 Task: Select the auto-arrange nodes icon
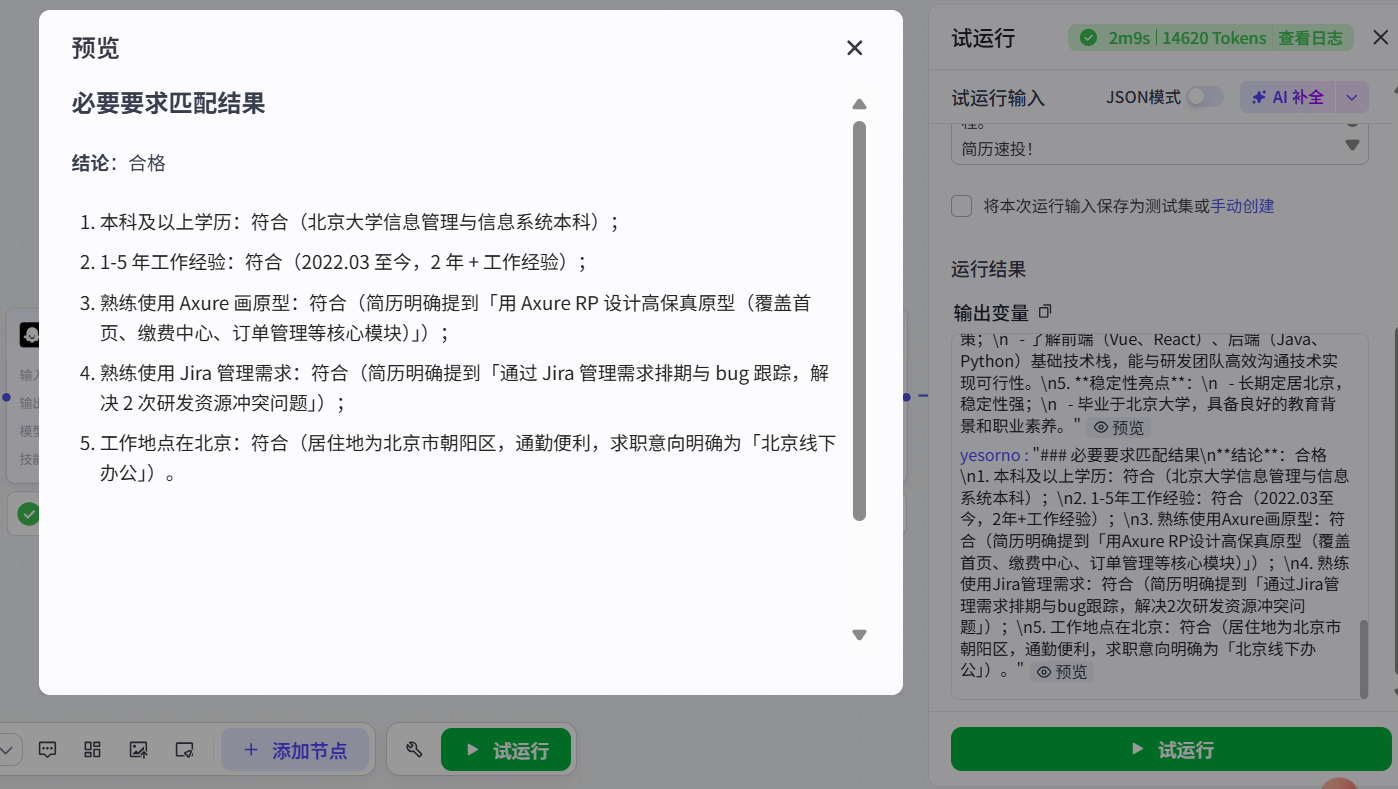(x=91, y=749)
